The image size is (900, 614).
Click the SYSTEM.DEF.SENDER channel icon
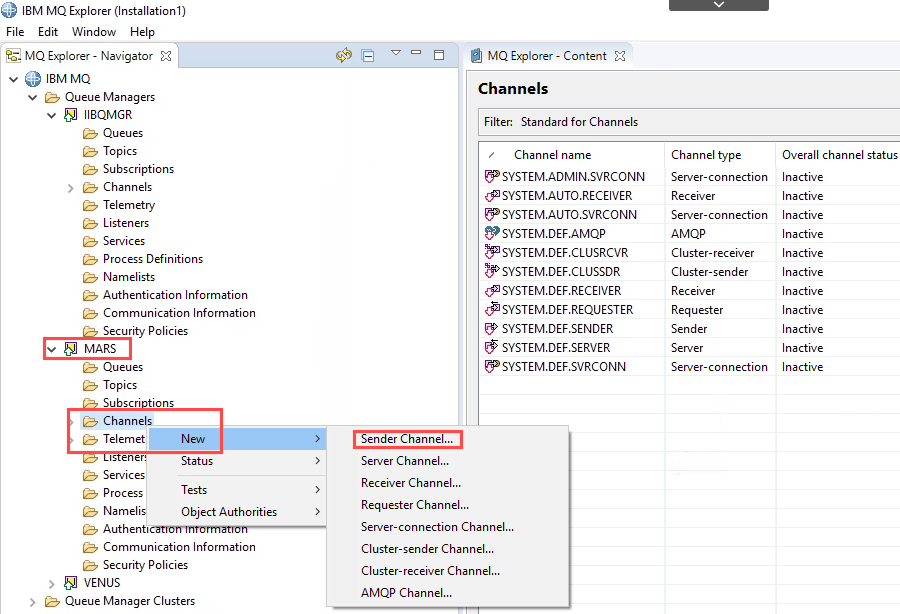492,329
